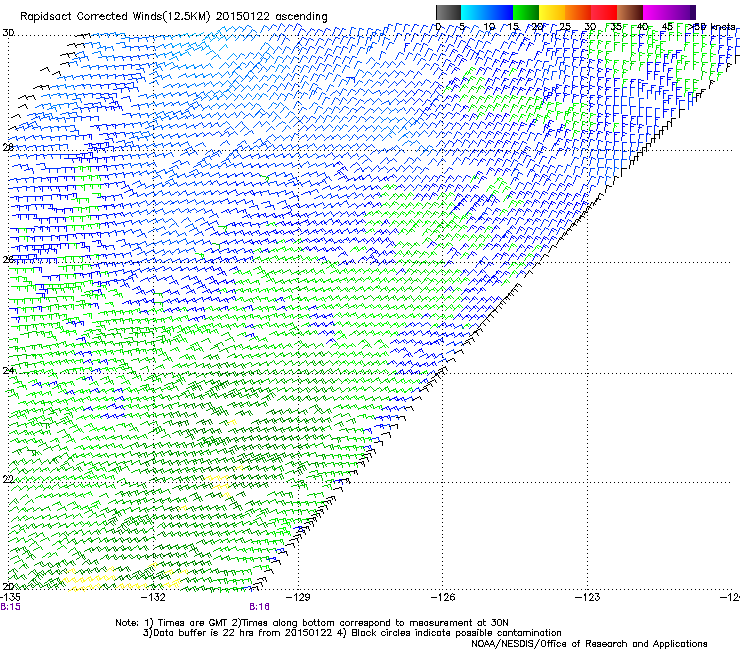
Task: Click the yellow 20-25 knots color segment
Action: coord(552,12)
